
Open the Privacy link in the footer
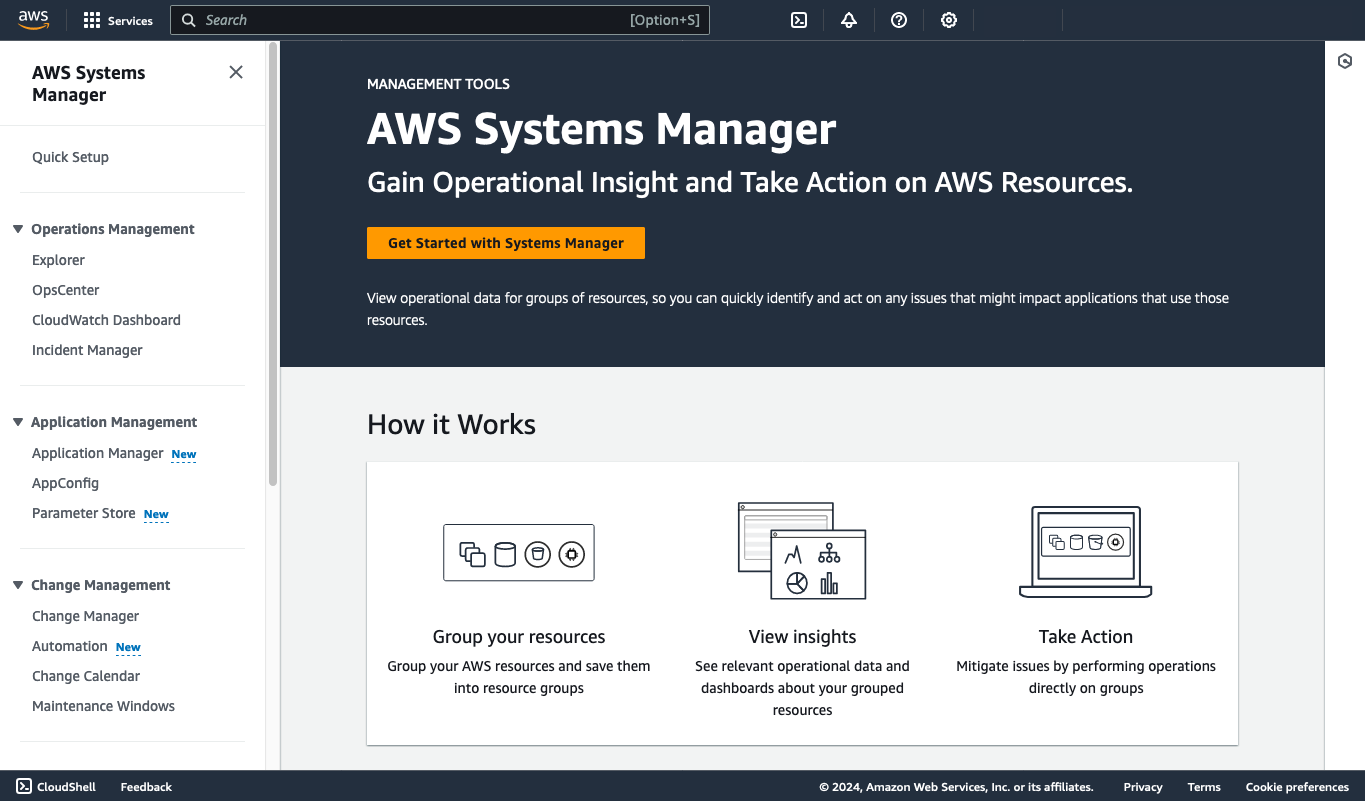click(1142, 787)
